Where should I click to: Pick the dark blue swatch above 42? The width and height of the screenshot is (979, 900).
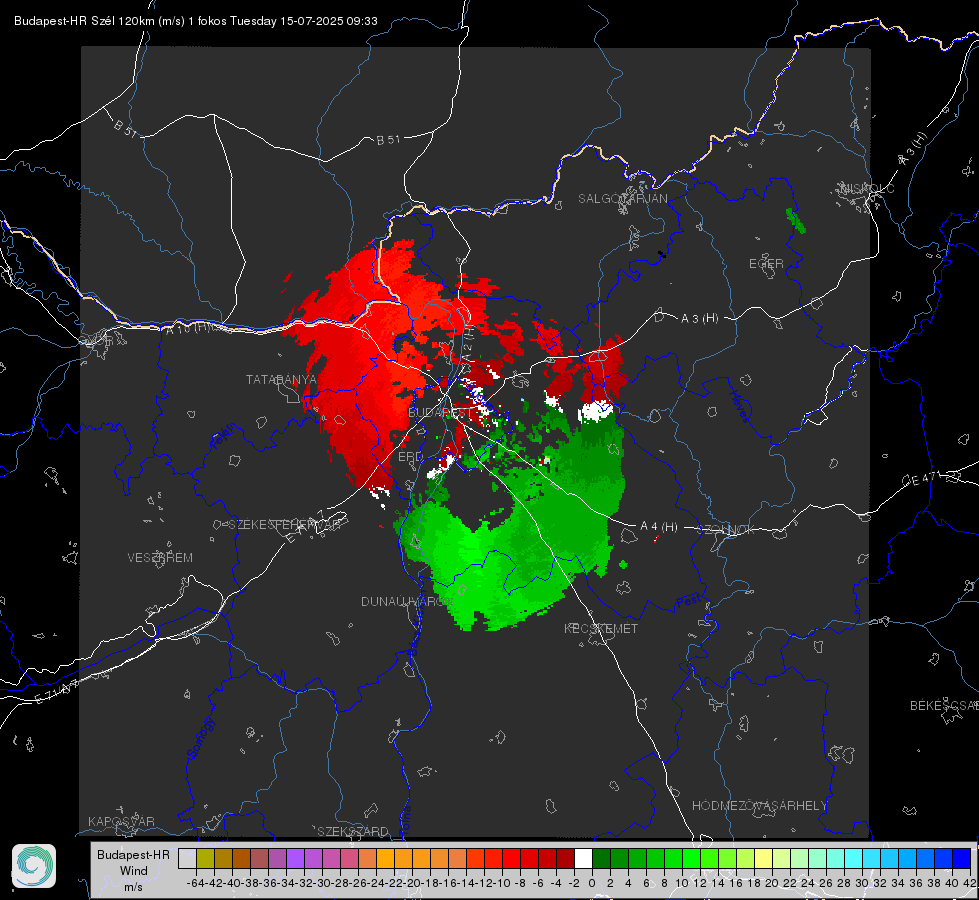[962, 858]
